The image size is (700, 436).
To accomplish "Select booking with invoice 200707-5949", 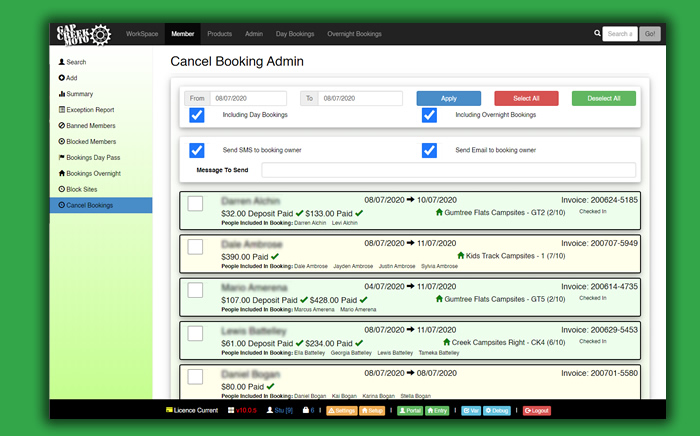I will click(195, 247).
